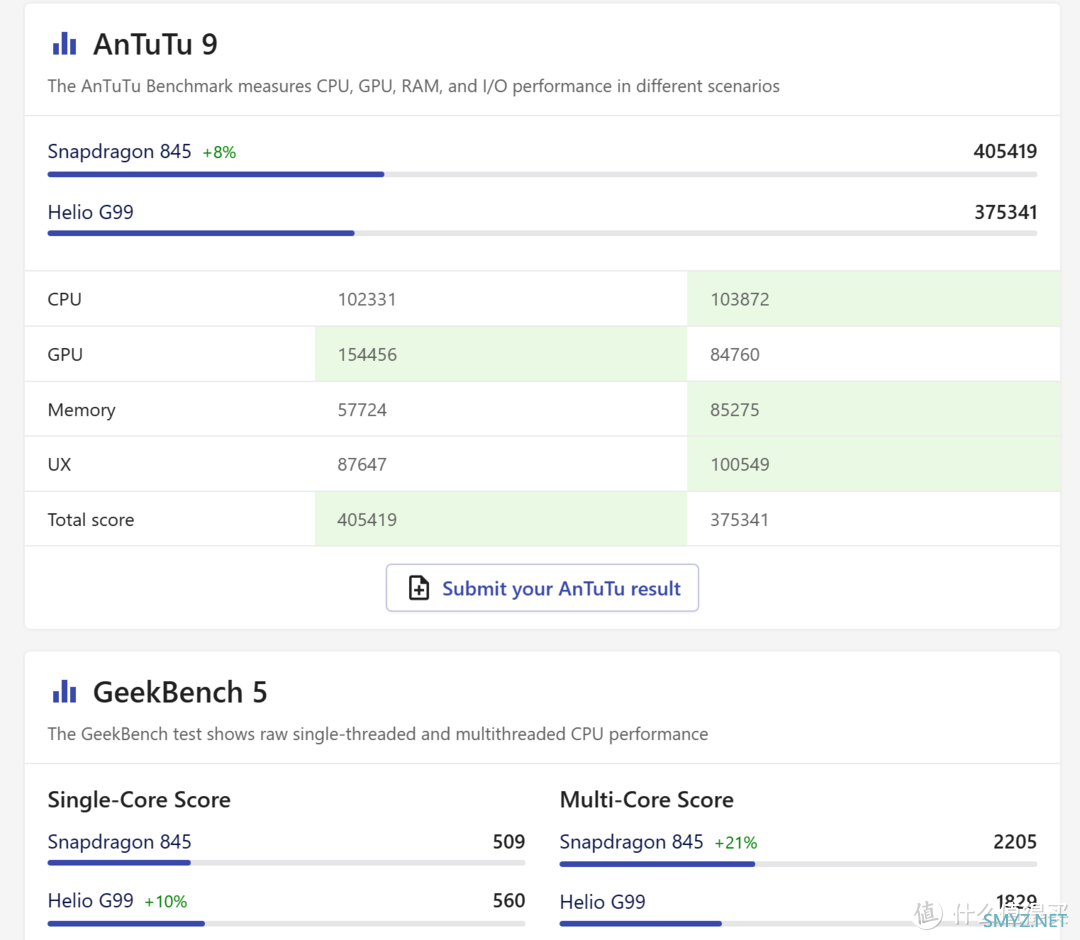Screen dimensions: 1080x940
Task: Click Helio G99 Multi-Core progress bar
Action: tap(798, 923)
